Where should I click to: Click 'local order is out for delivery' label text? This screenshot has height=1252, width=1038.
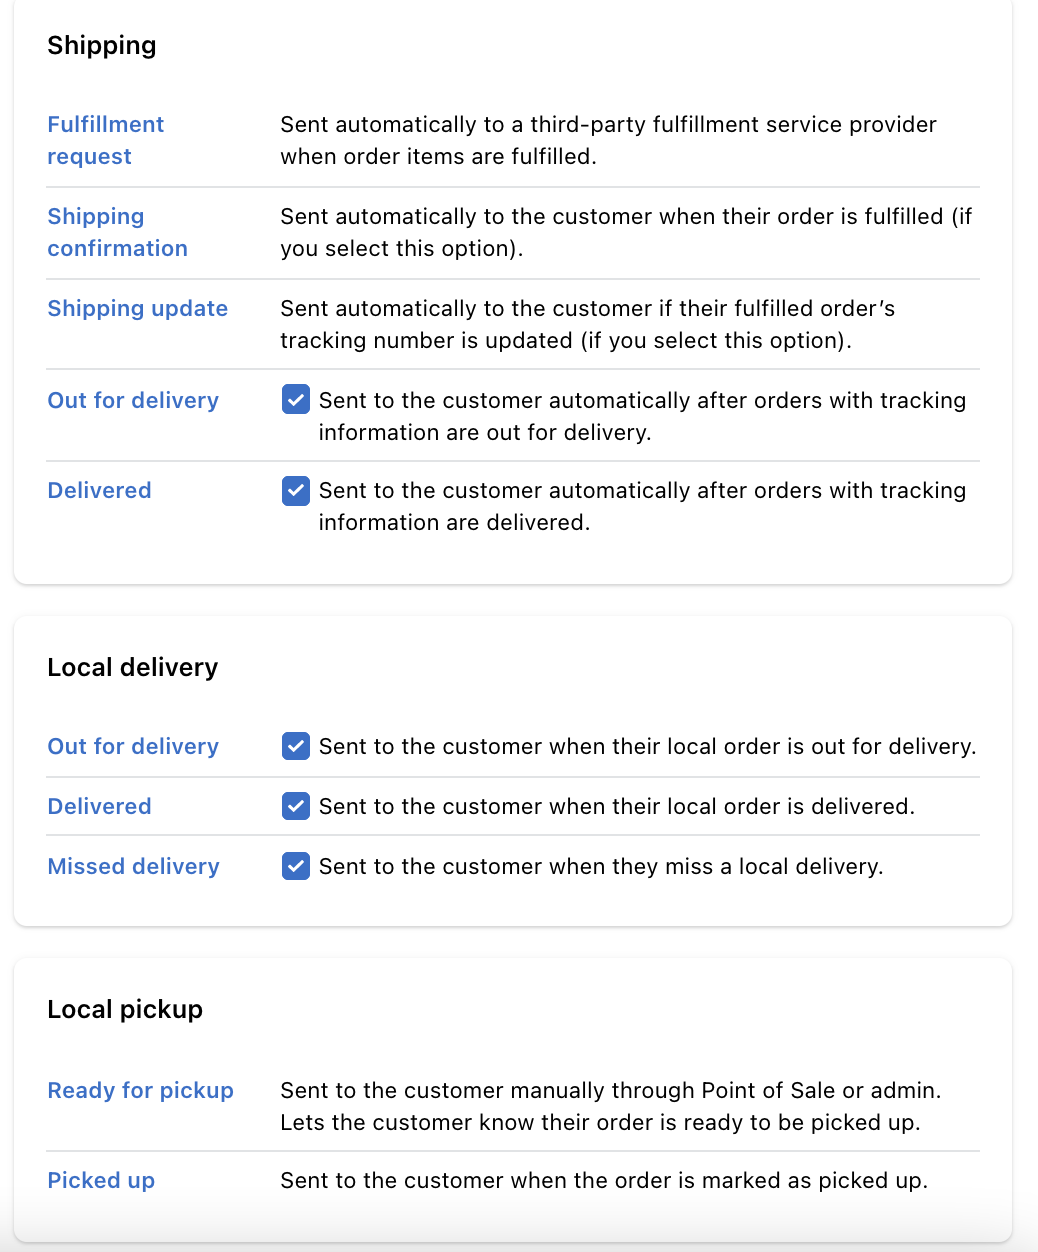tap(647, 746)
